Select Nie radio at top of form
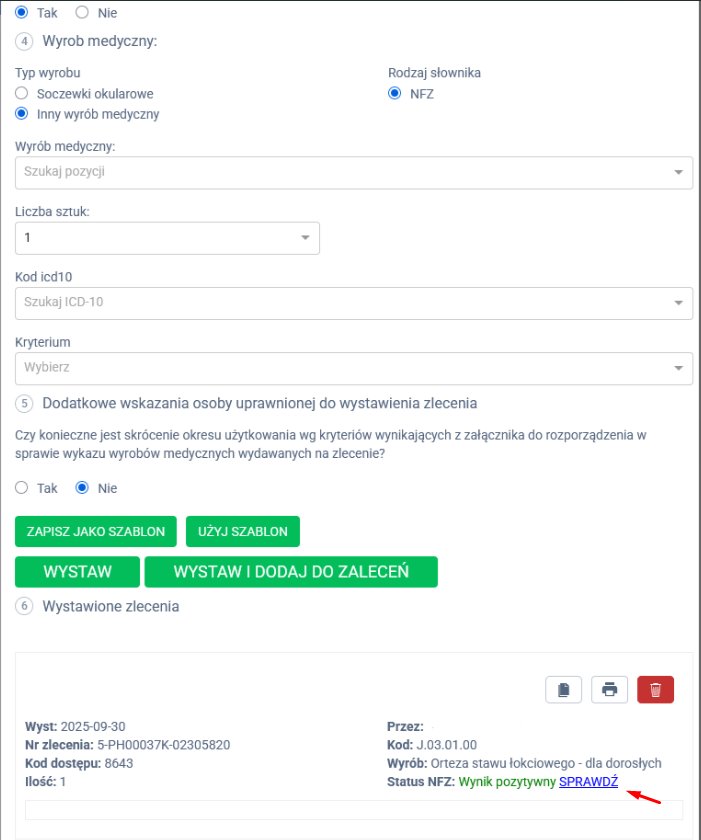 [x=82, y=13]
